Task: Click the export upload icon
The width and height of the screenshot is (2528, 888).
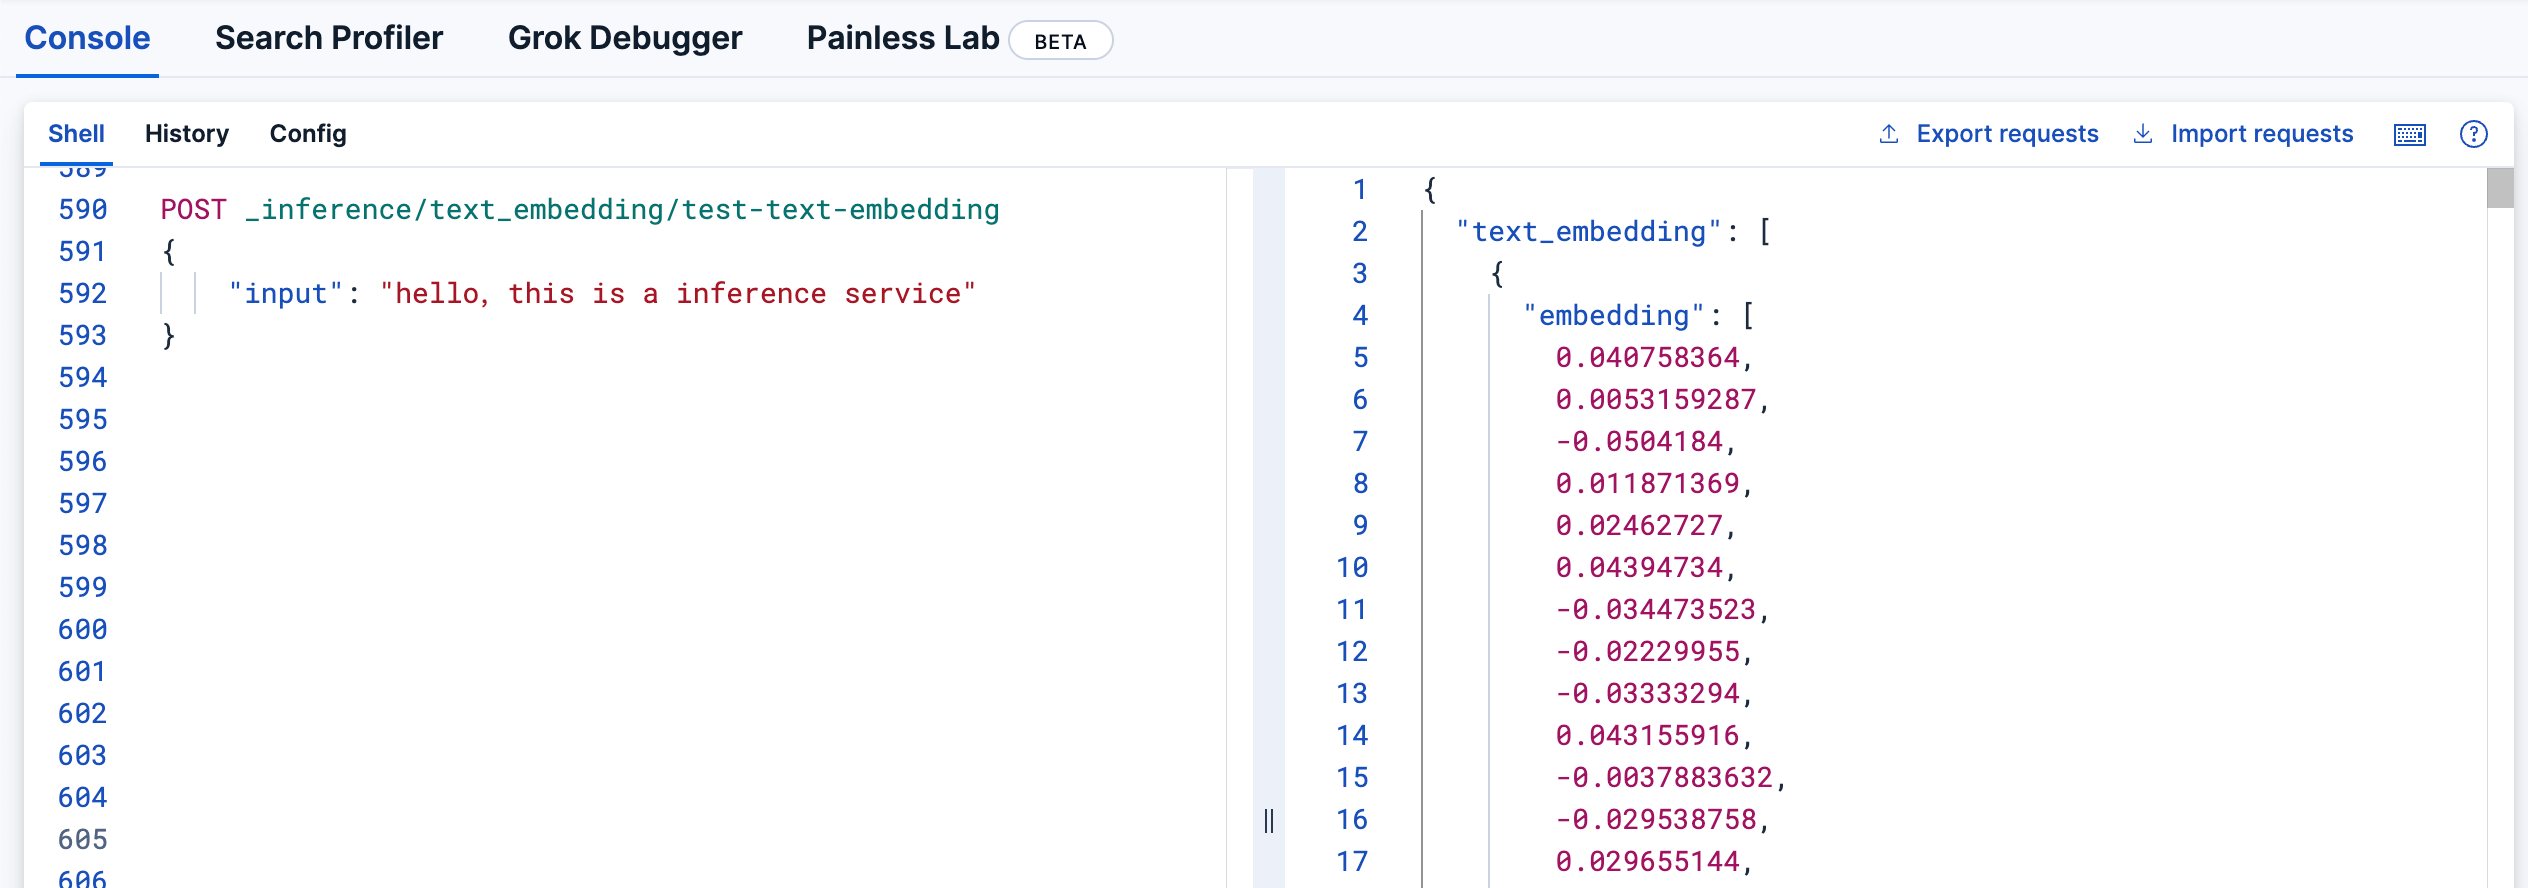Action: click(1889, 133)
